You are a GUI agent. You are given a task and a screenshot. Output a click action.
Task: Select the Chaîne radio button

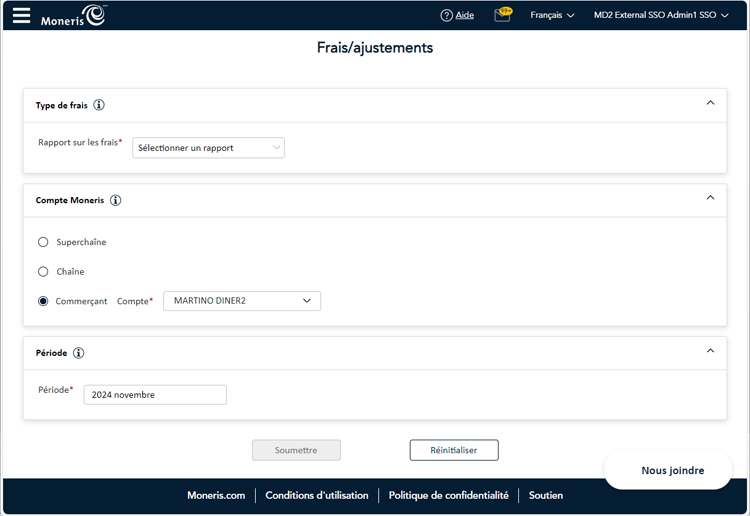43,271
